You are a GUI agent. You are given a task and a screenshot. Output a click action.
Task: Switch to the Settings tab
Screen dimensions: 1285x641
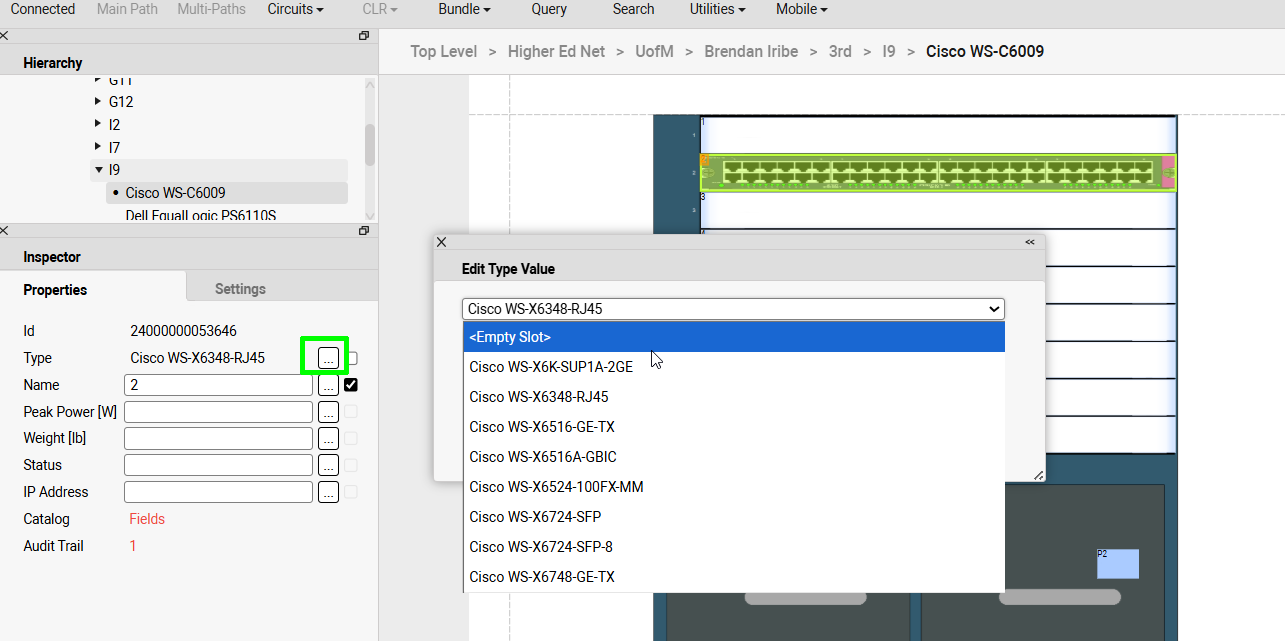[240, 289]
